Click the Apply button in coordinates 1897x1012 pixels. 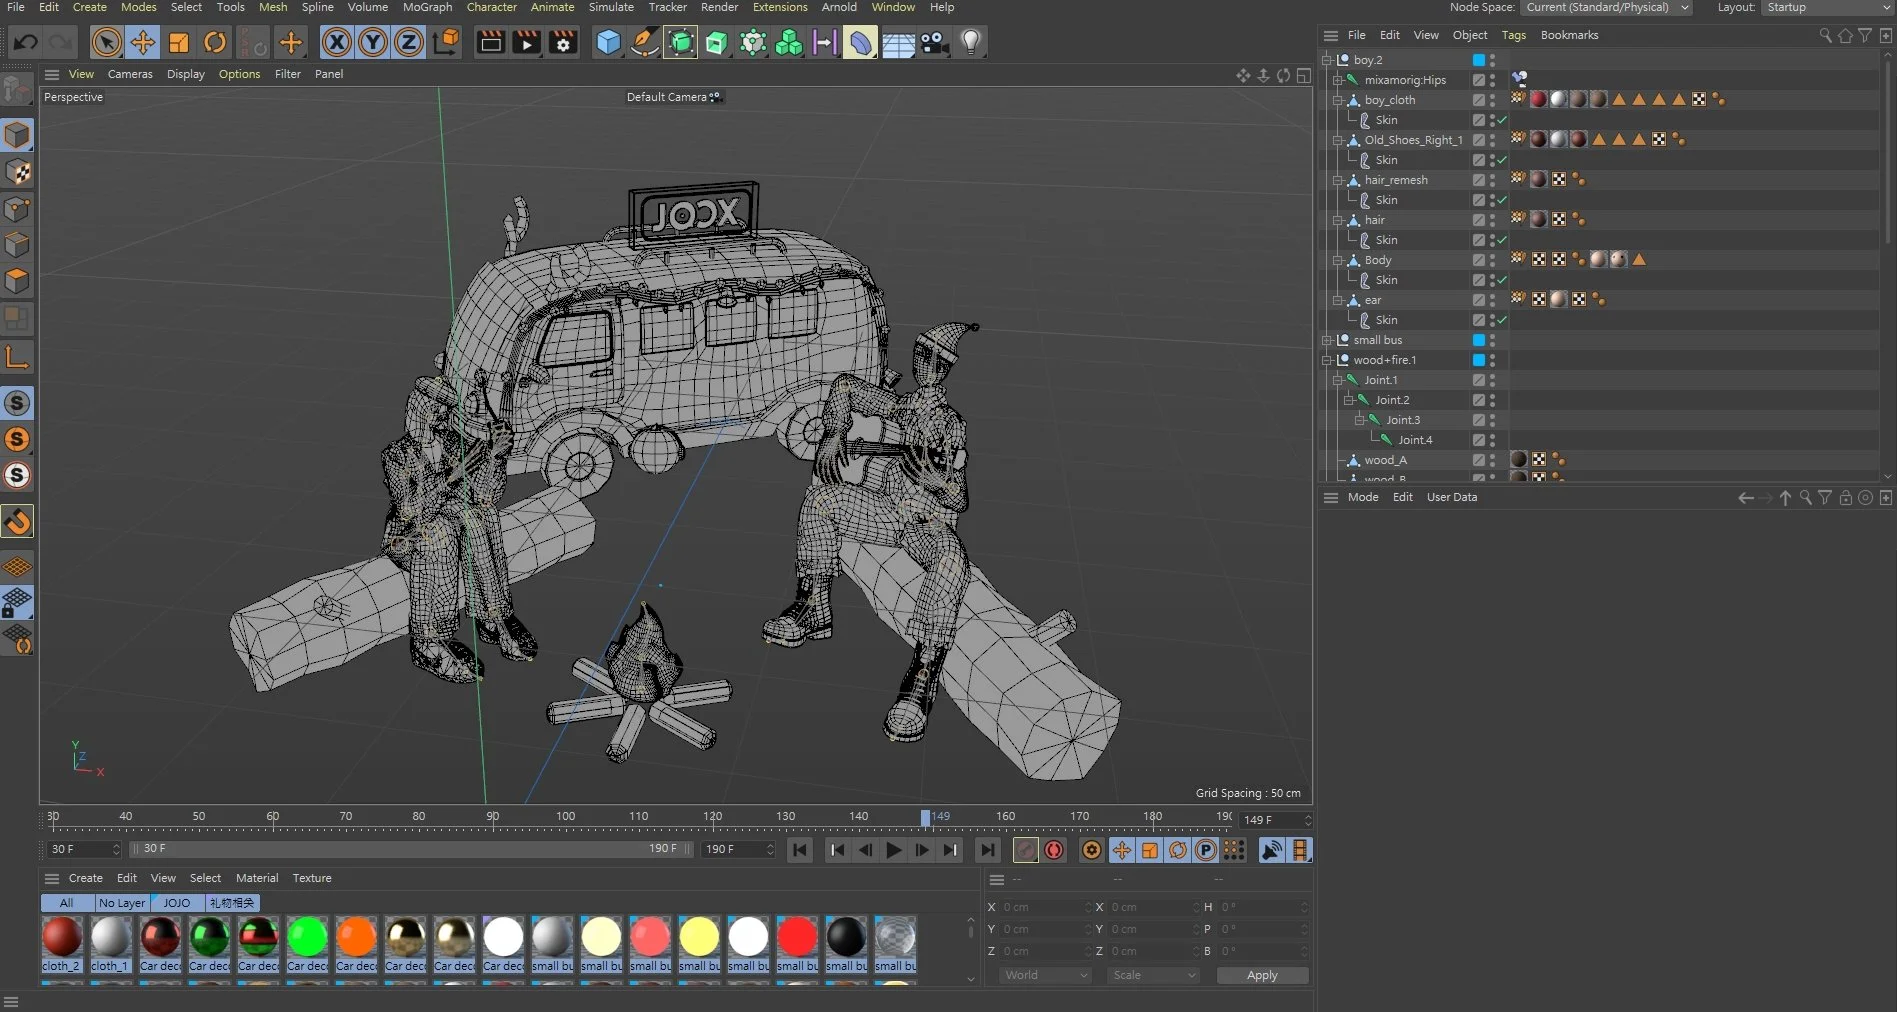[x=1262, y=975]
